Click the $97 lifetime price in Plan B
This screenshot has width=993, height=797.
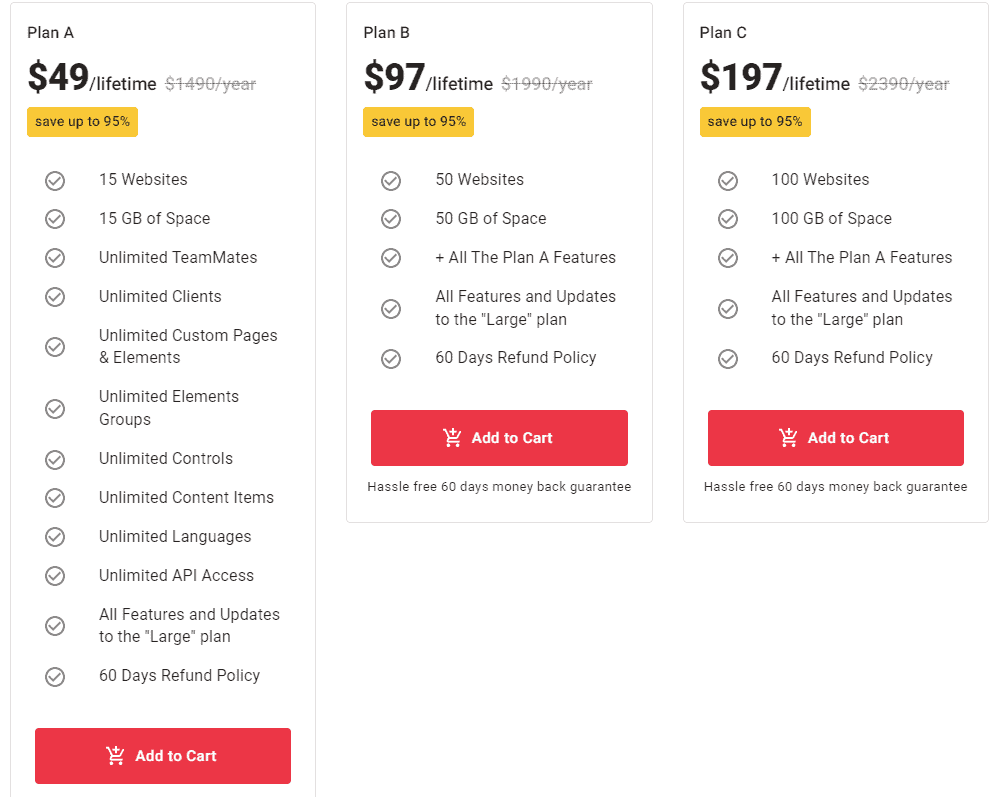point(394,78)
